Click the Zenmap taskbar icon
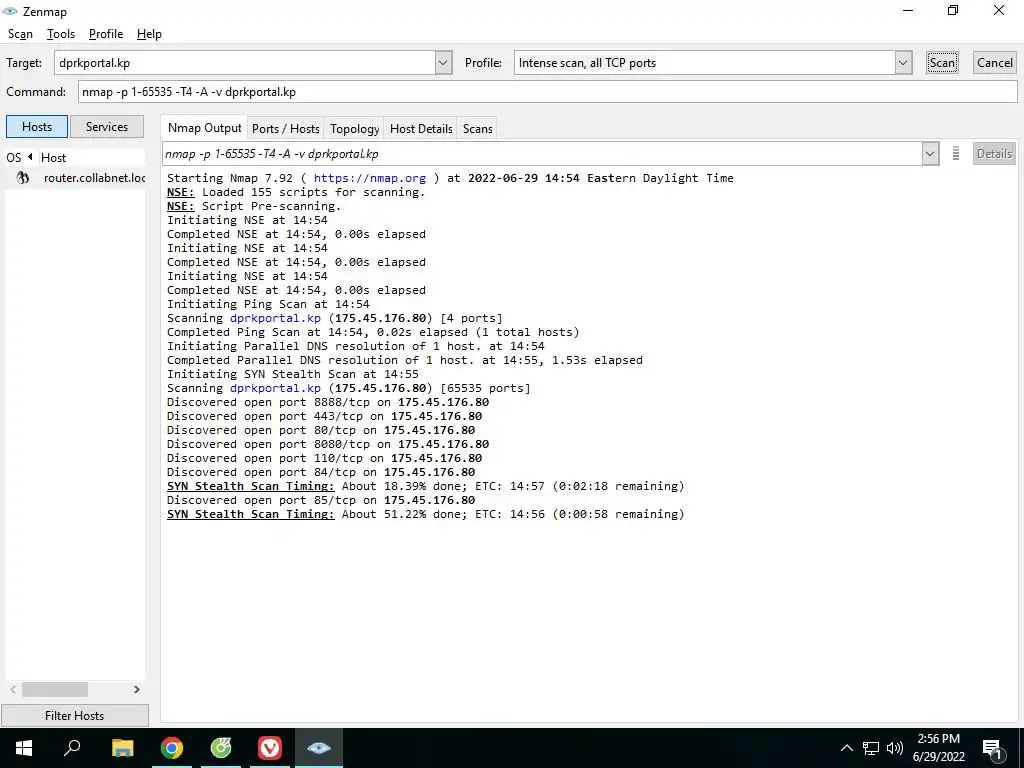Image resolution: width=1024 pixels, height=768 pixels. click(x=319, y=748)
